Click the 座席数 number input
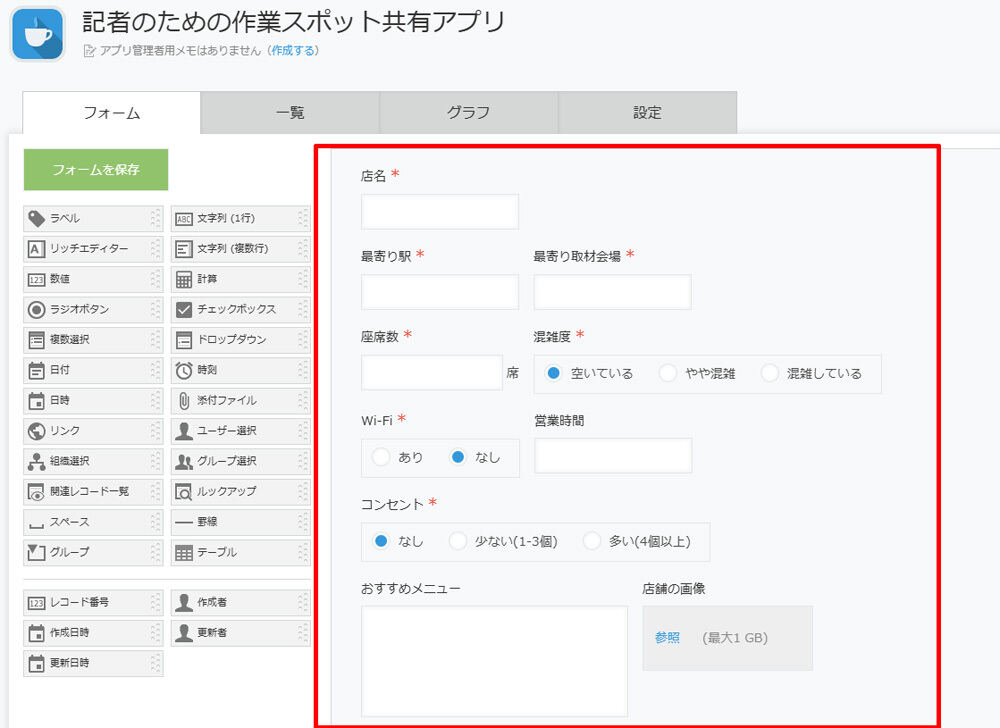Image resolution: width=1000 pixels, height=728 pixels. tap(432, 373)
